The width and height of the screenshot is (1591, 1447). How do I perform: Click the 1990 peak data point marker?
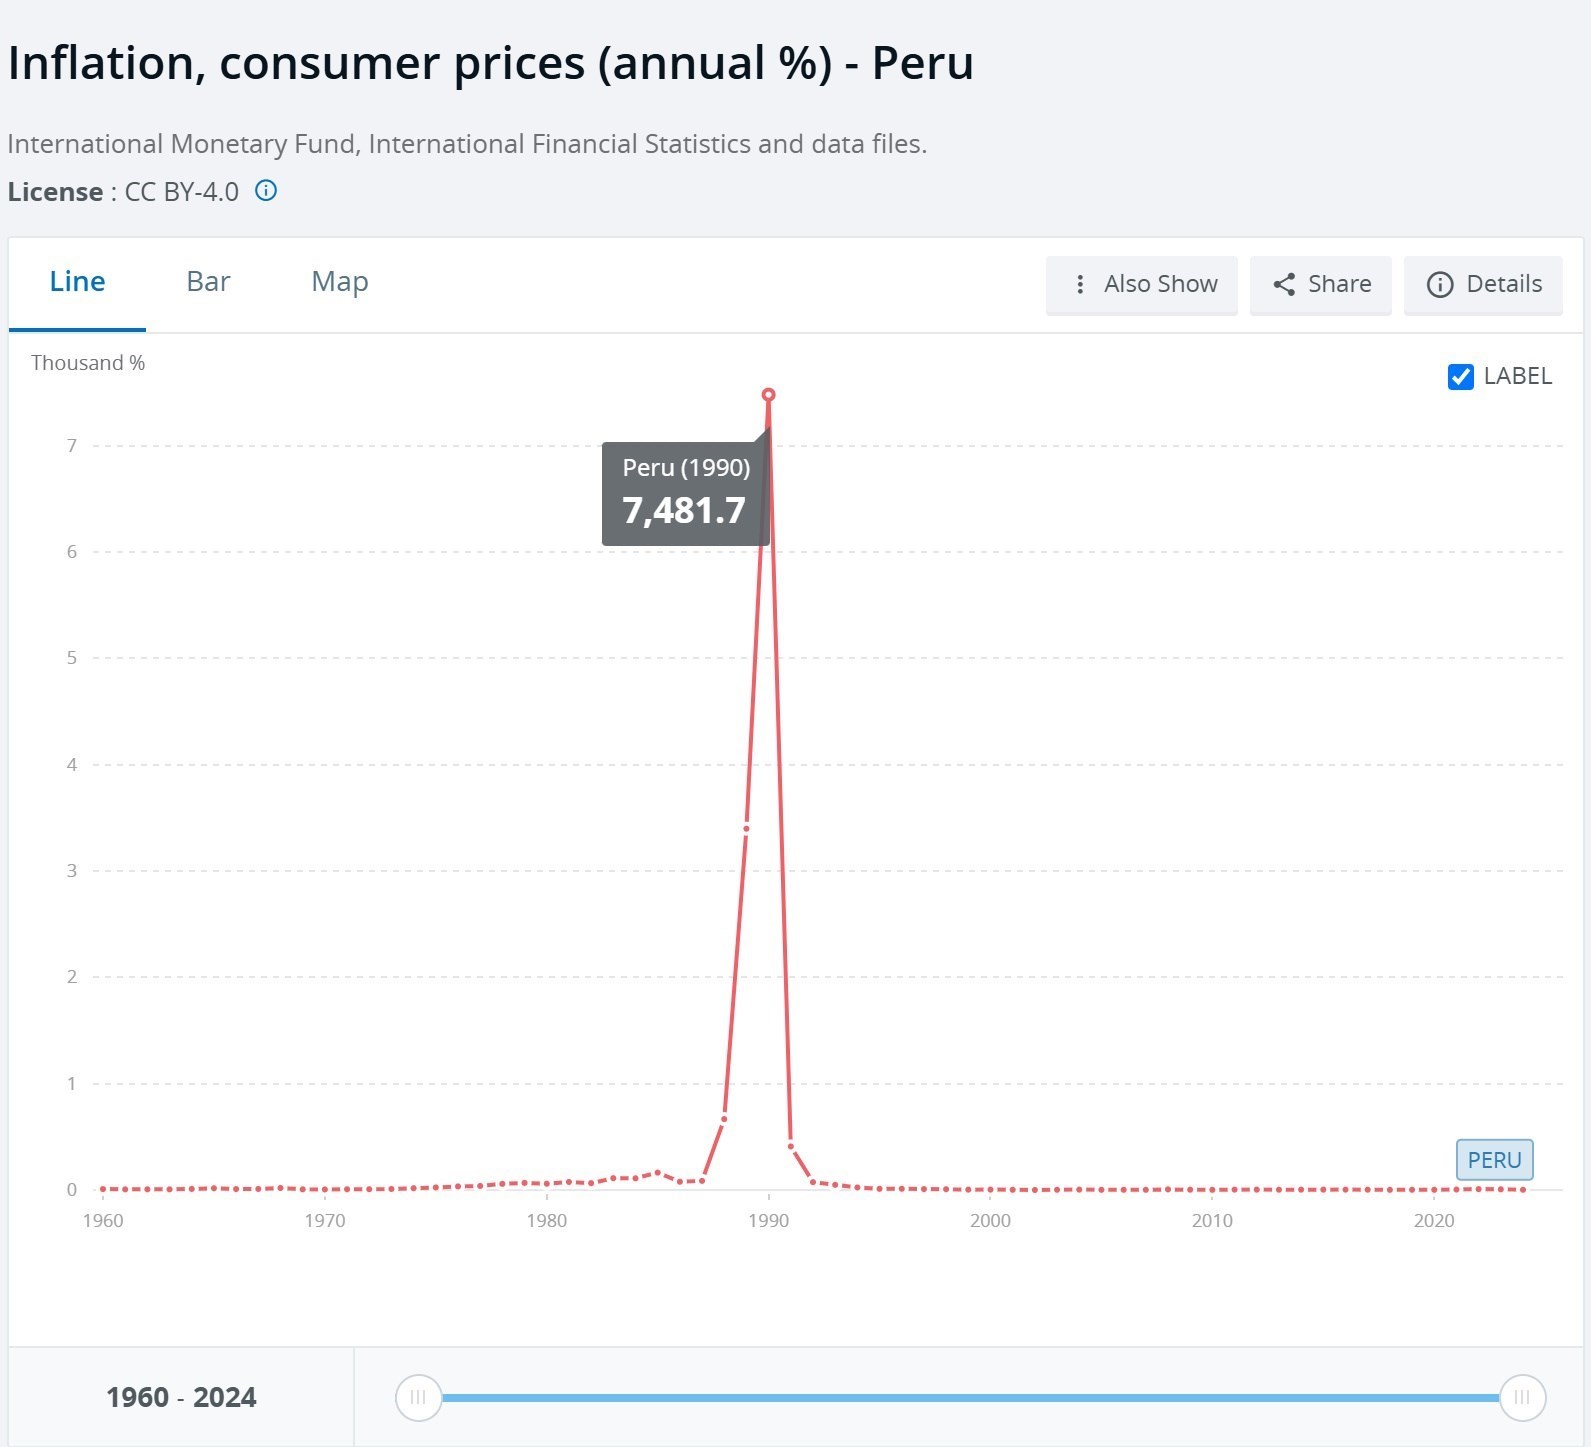click(768, 395)
